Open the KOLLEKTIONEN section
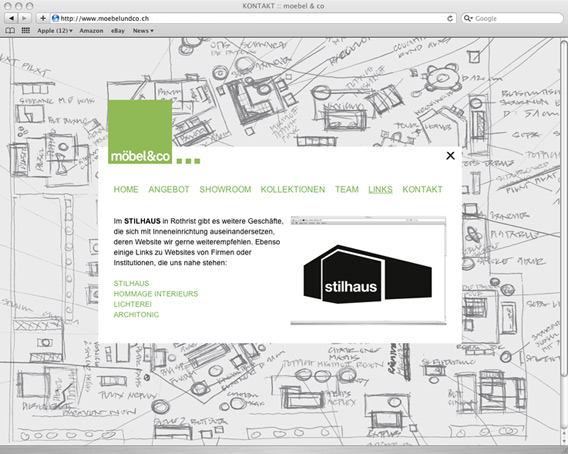568x454 pixels. pyautogui.click(x=293, y=189)
